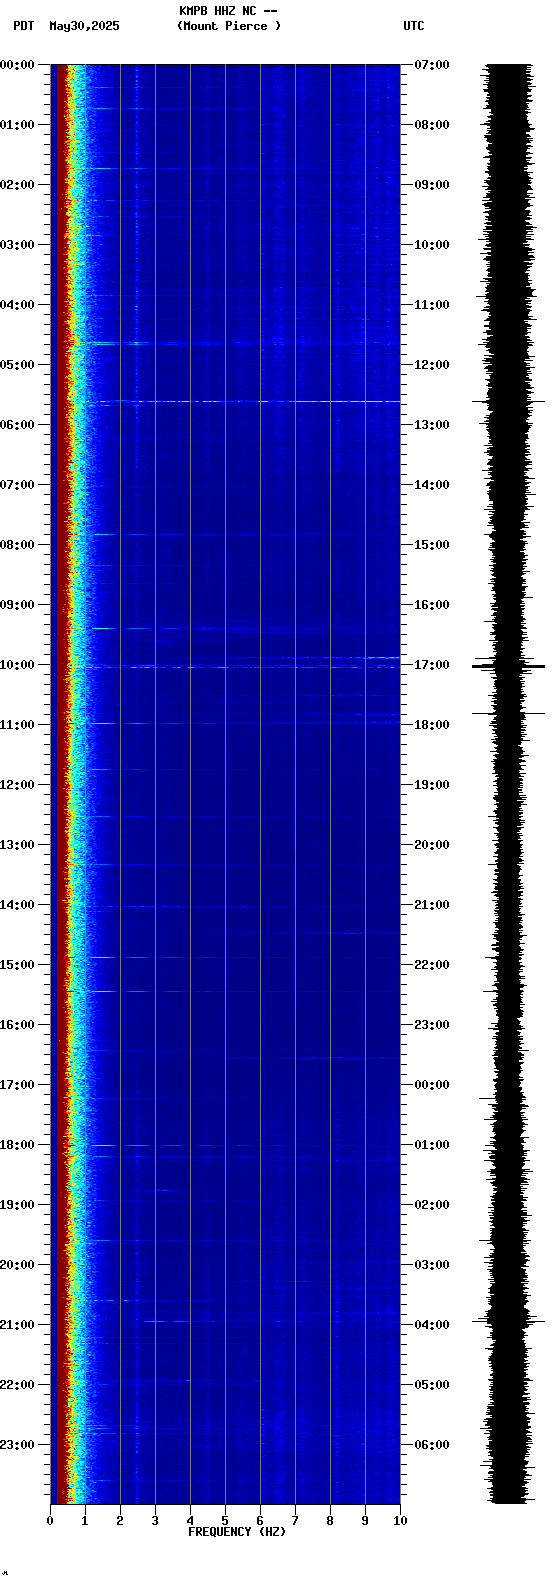Click the UTC timezone header

(x=414, y=26)
